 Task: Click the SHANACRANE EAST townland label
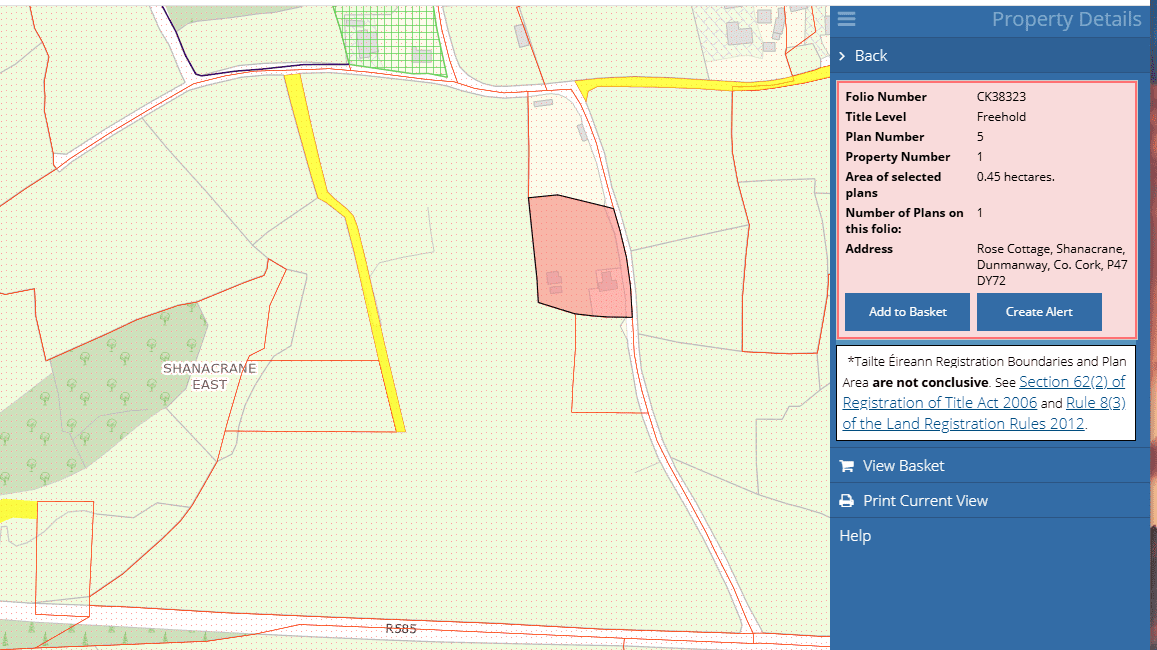tap(209, 376)
